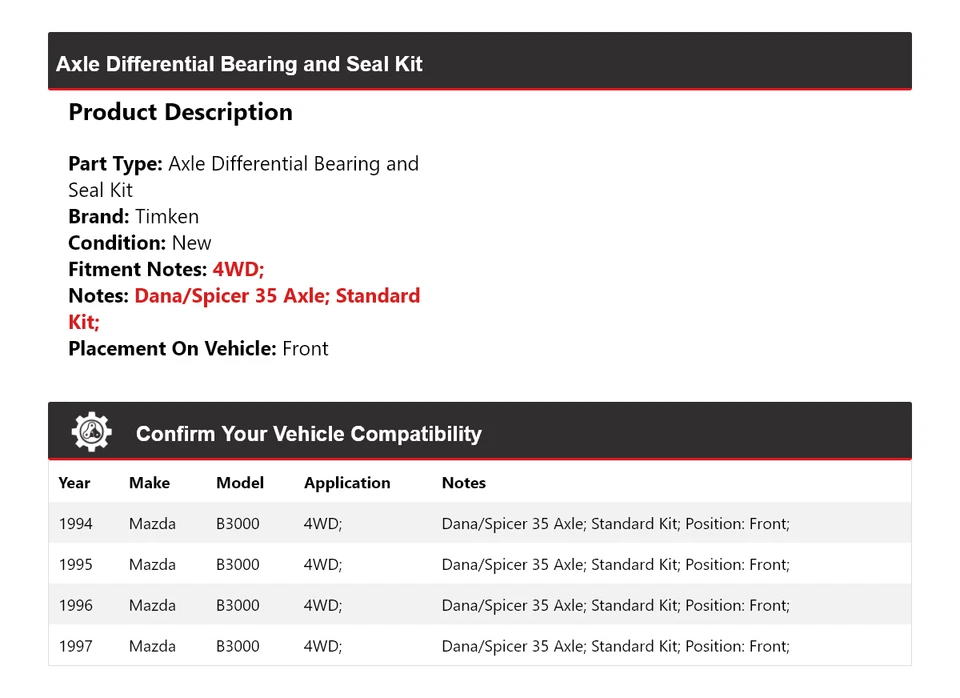
Task: Click the Mazda cell in the 1994 row
Action: tap(152, 524)
